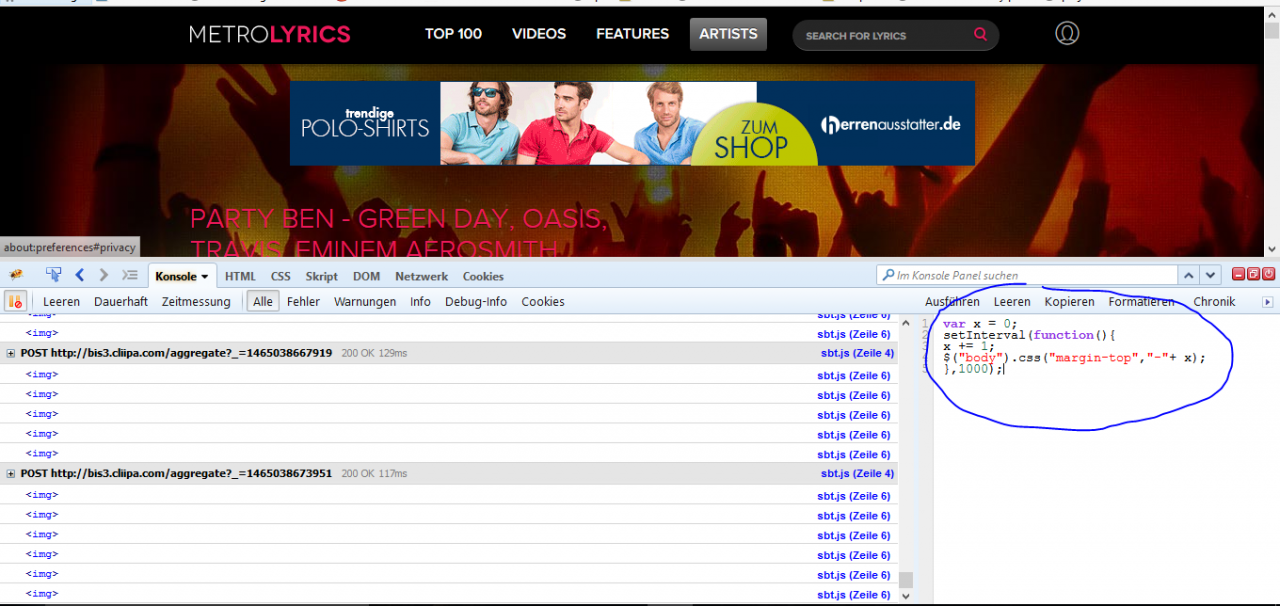Image resolution: width=1280 pixels, height=606 pixels.
Task: Toggle Cookies filter beside Debug-Info
Action: click(x=543, y=301)
